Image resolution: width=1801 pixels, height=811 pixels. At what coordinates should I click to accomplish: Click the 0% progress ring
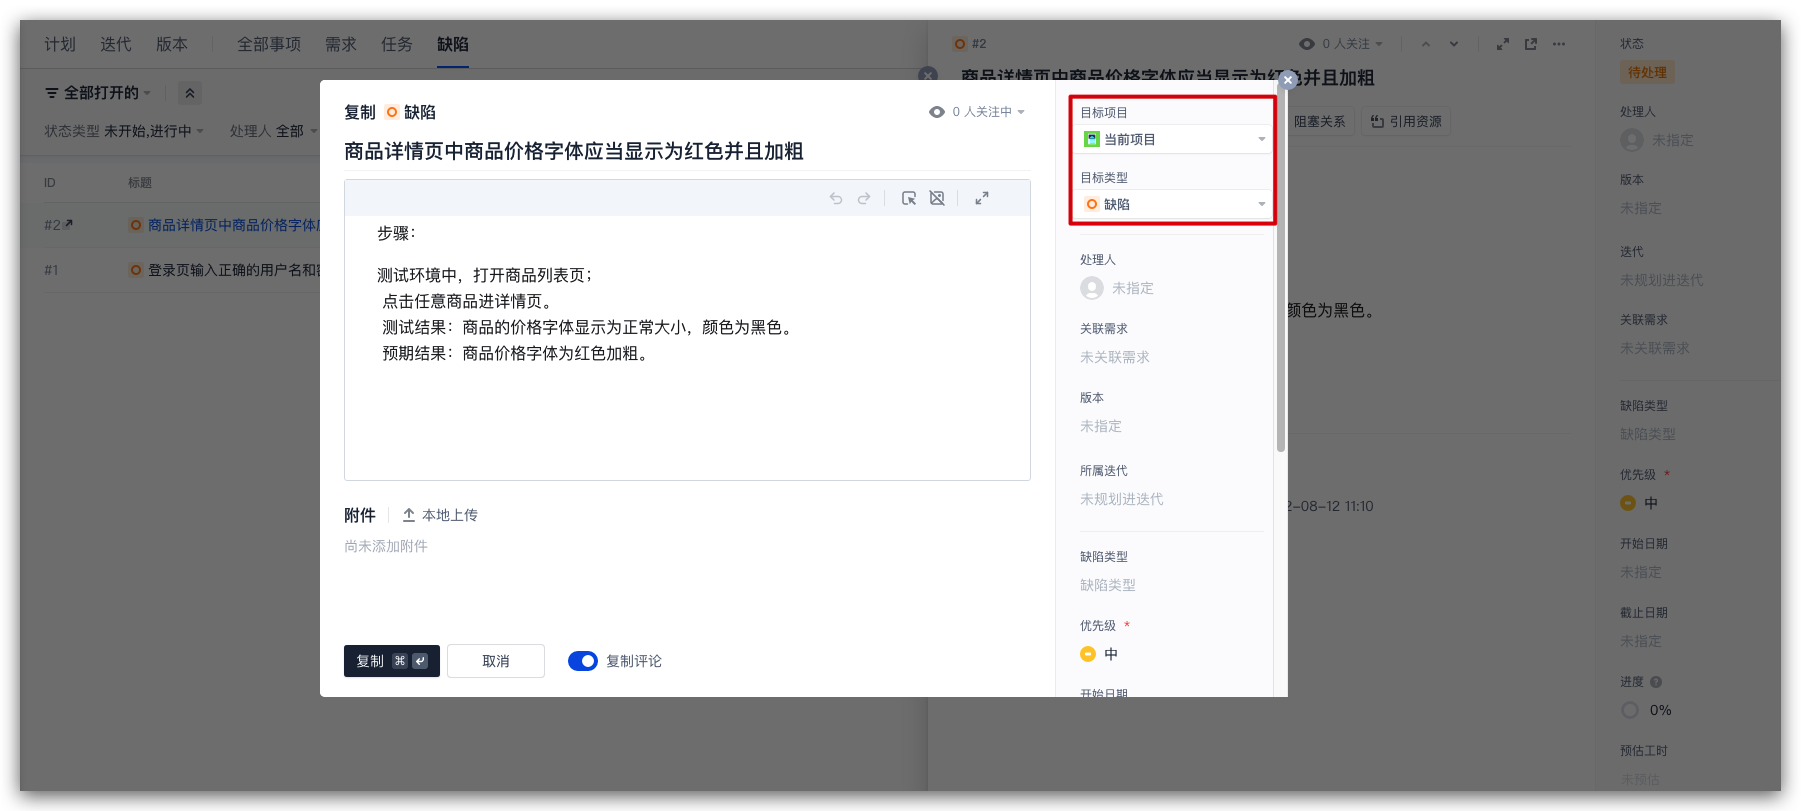(1630, 710)
